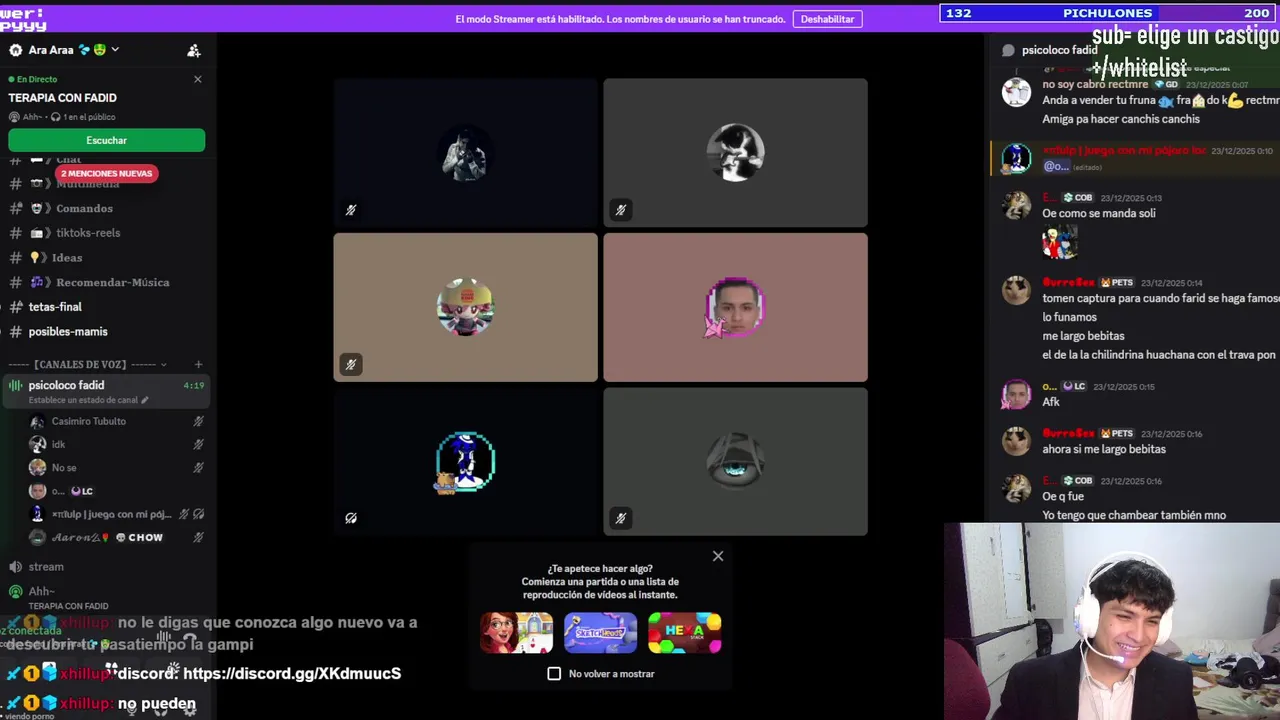1280x720 pixels.
Task: Expand the Ara Araa server dropdown
Action: (115, 50)
